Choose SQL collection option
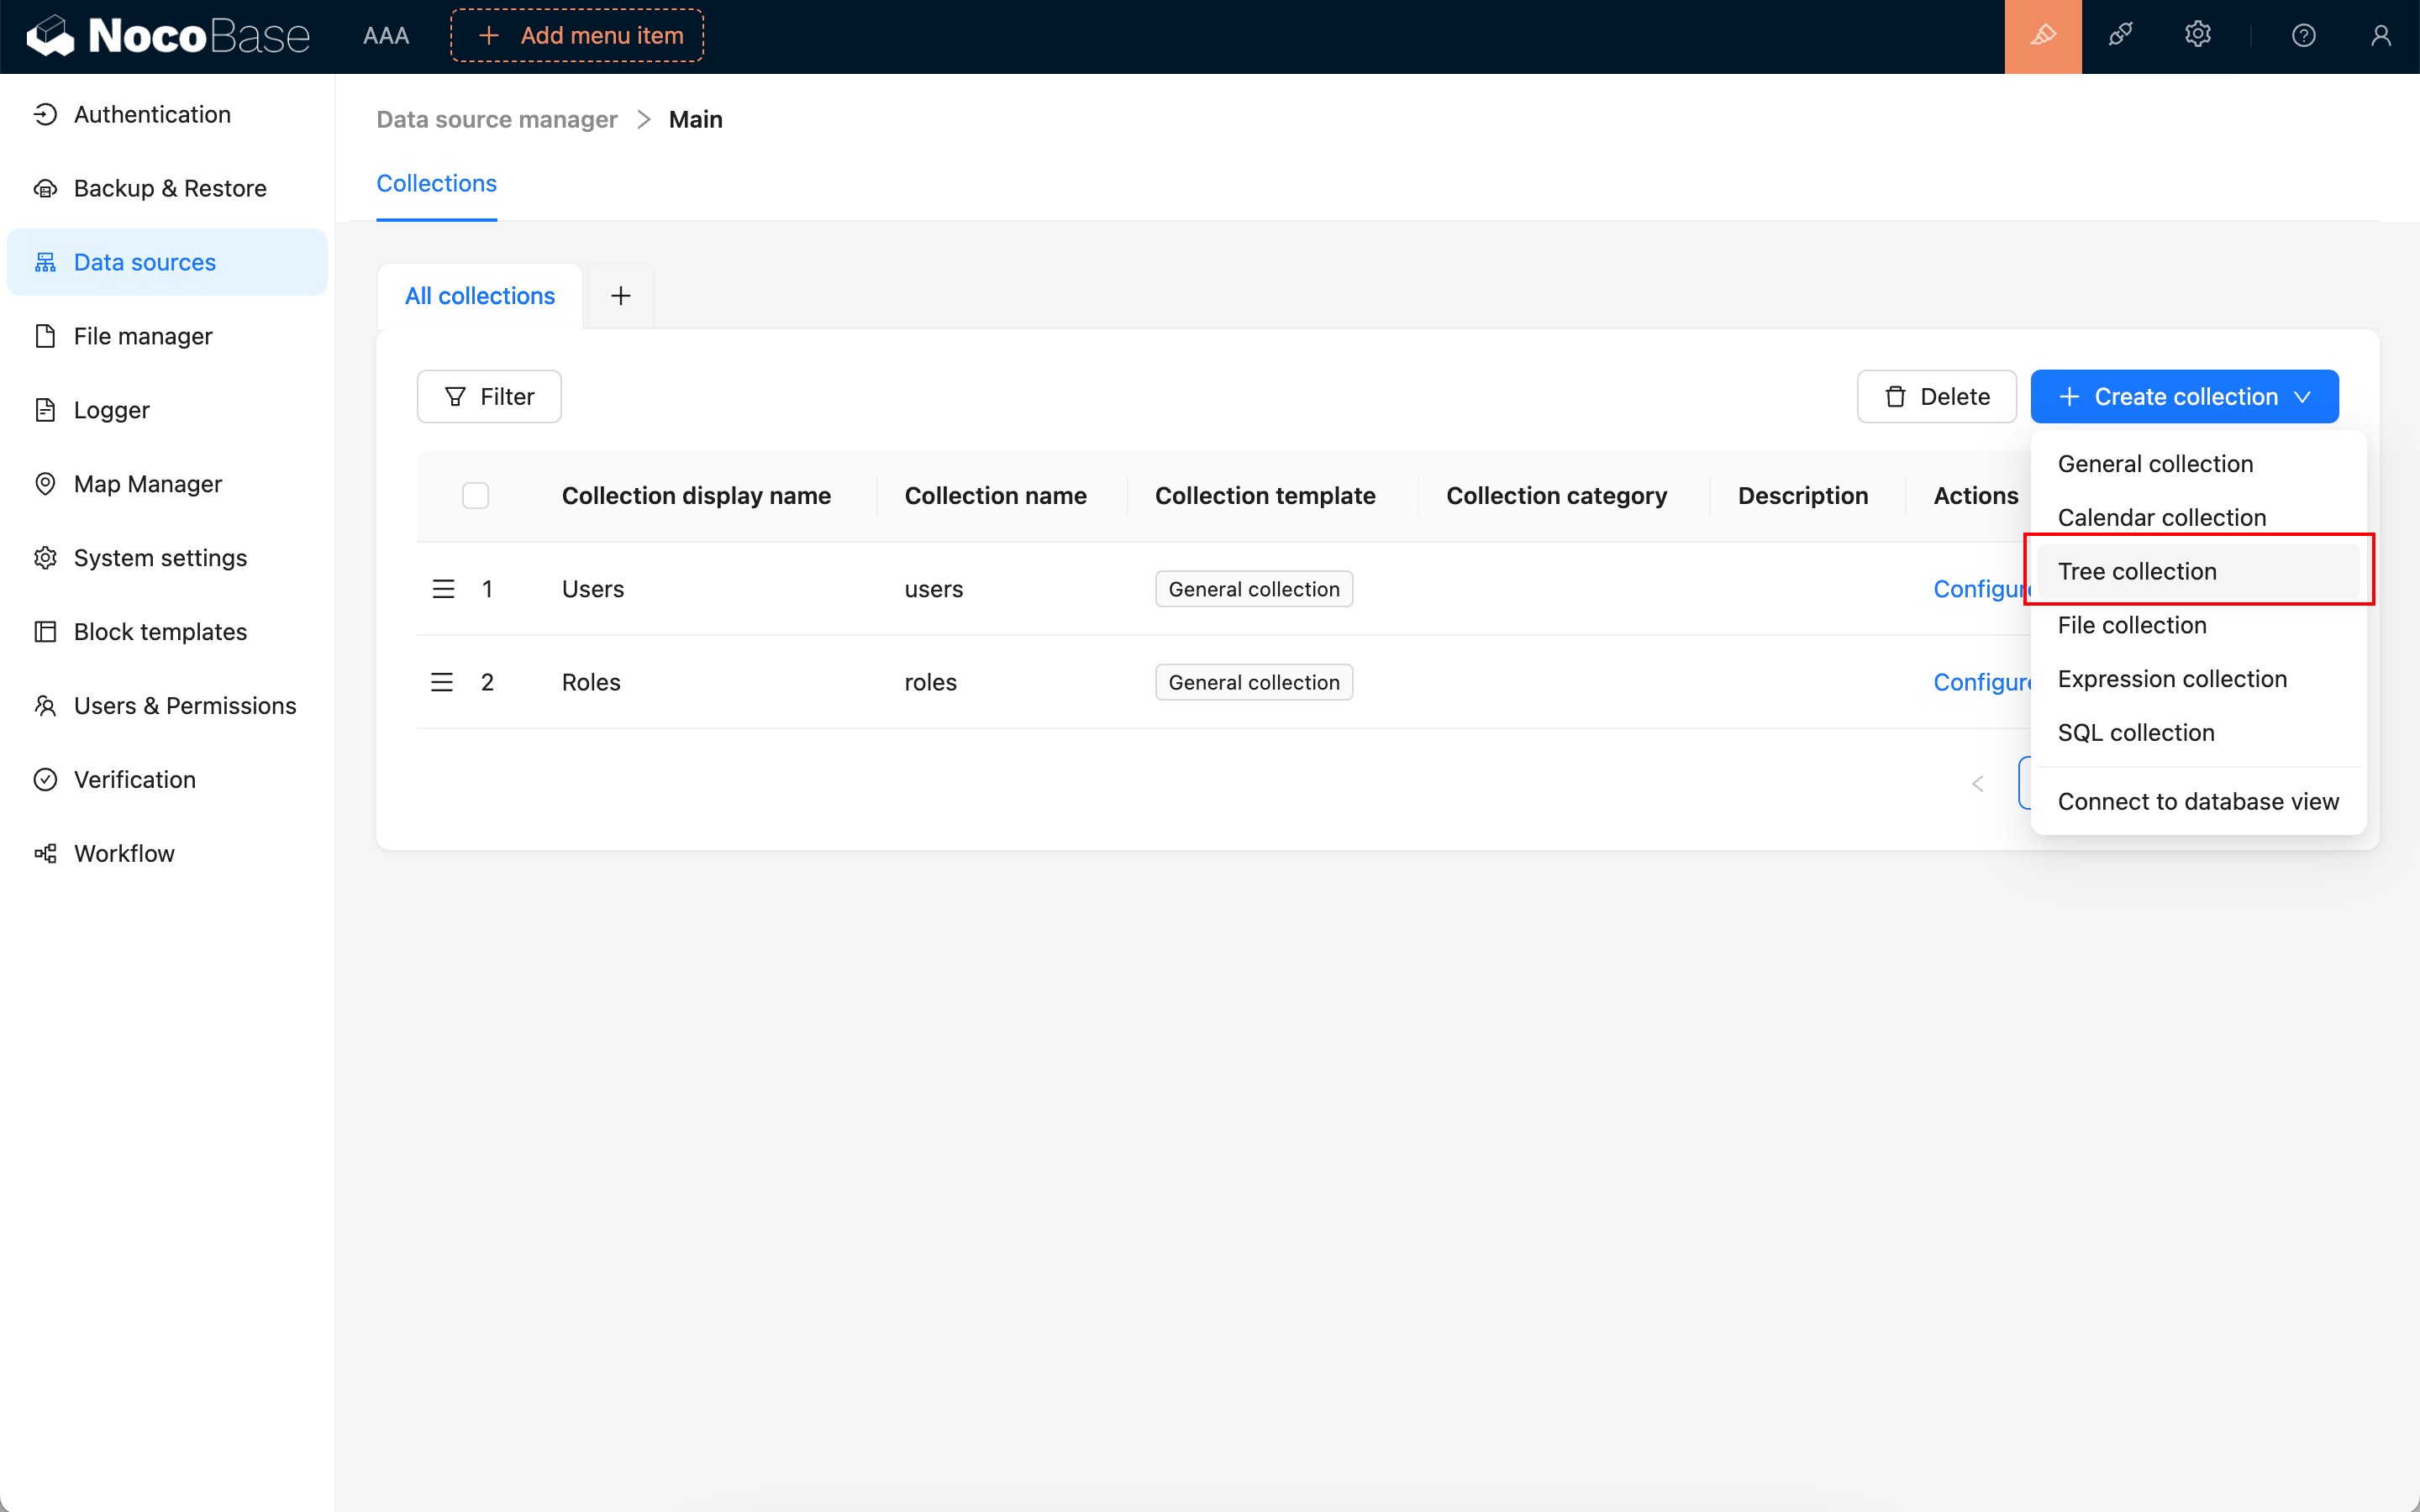 tap(2136, 733)
